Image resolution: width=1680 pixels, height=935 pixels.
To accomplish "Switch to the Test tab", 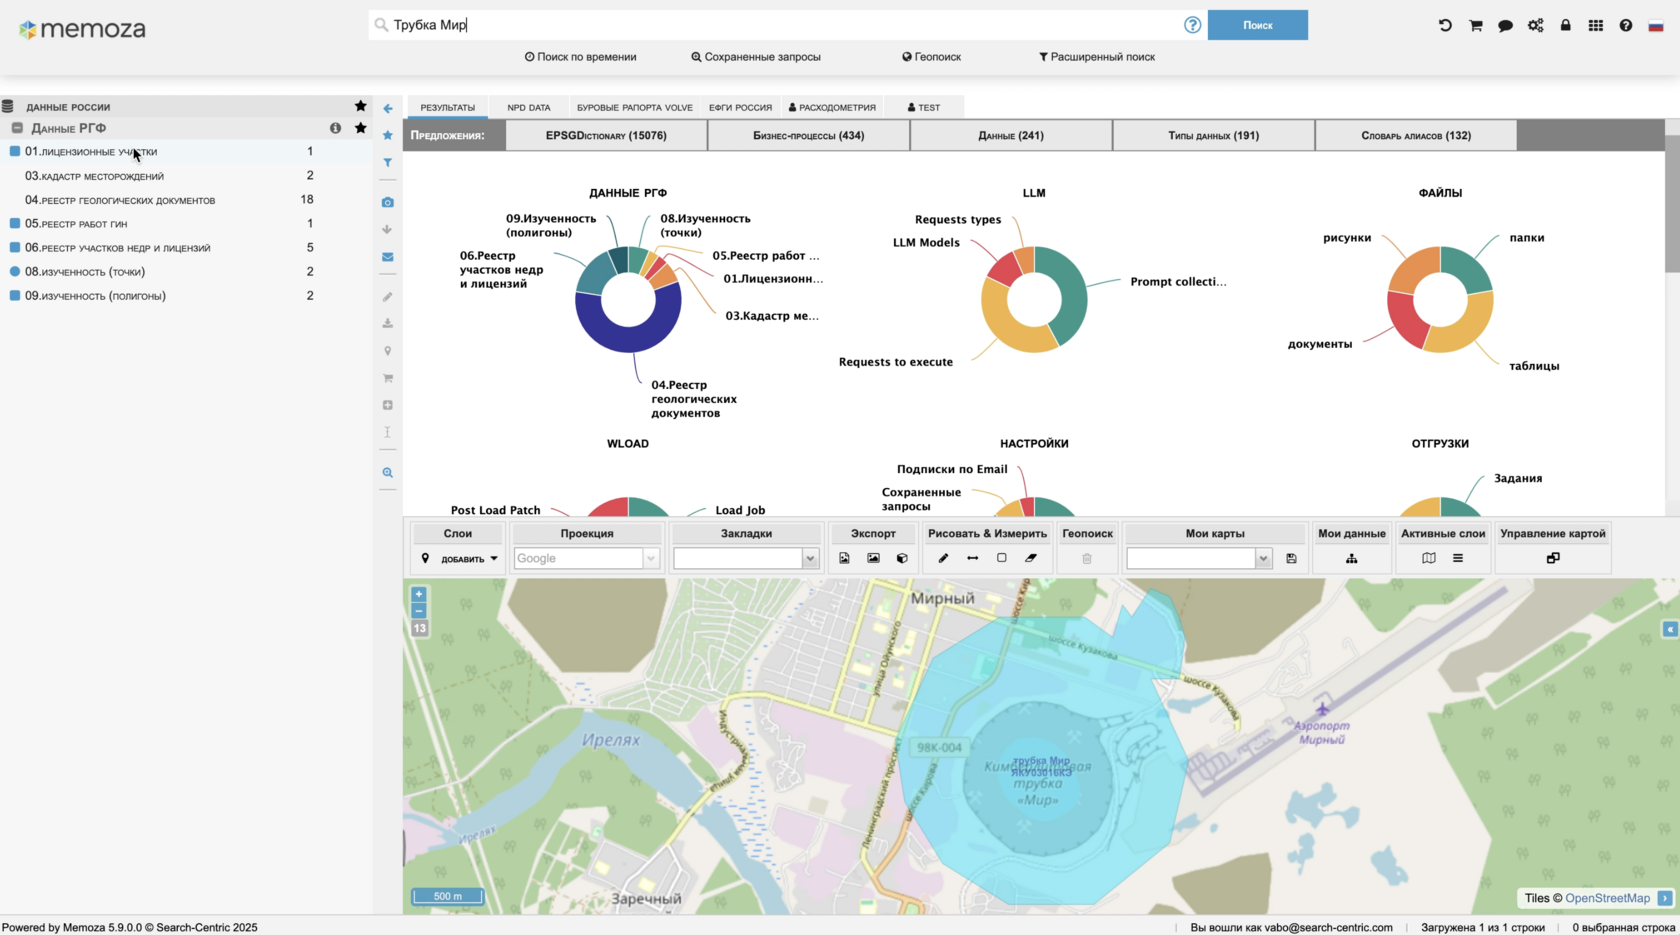I will coord(924,107).
